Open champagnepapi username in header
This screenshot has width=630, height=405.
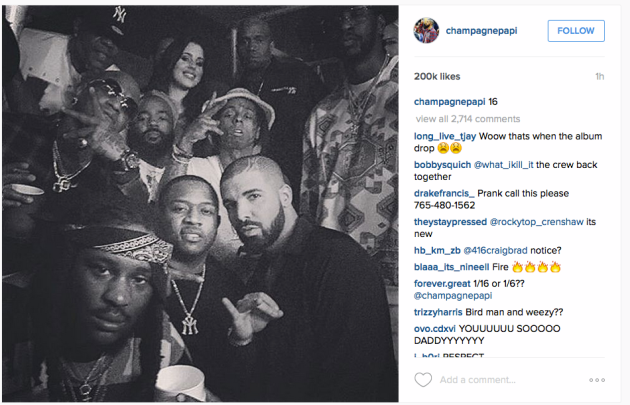[x=481, y=31]
